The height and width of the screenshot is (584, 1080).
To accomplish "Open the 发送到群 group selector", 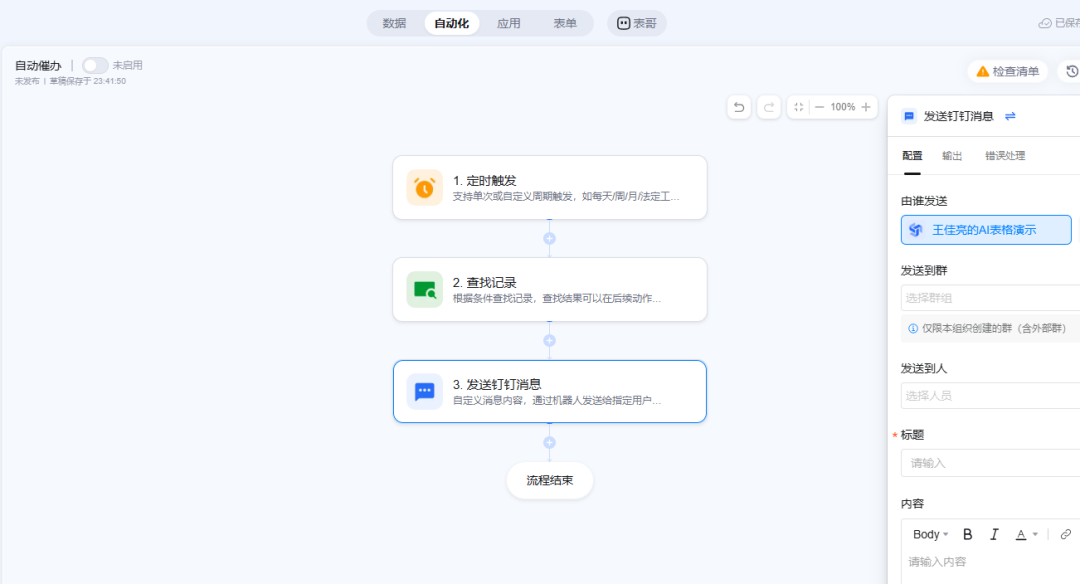I will (x=990, y=298).
